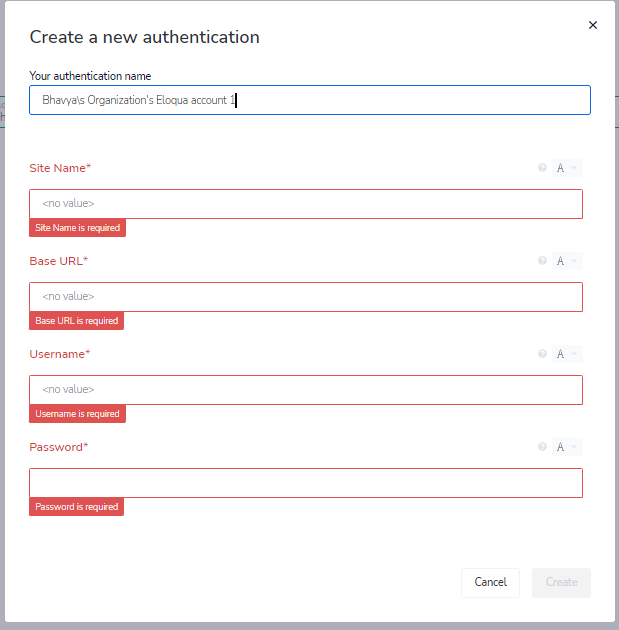This screenshot has height=630, width=619.
Task: Click the Create button
Action: 561,582
